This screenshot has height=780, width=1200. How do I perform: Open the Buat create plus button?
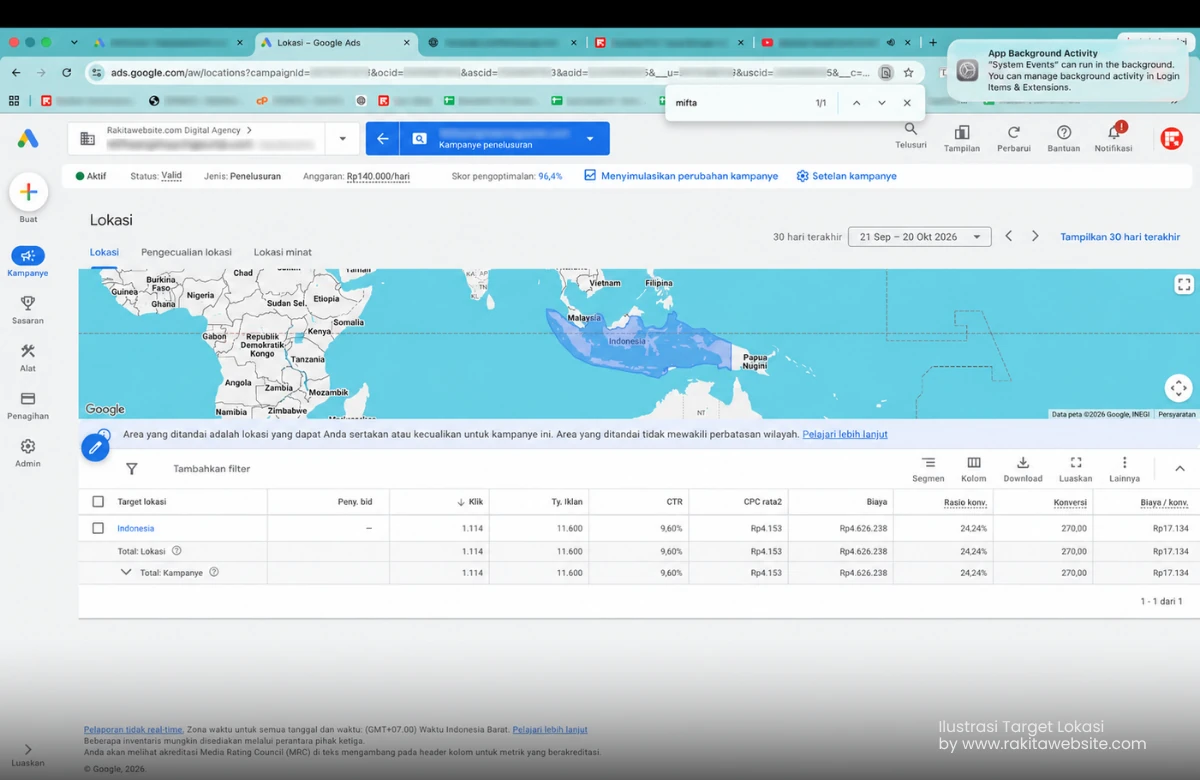tap(28, 192)
